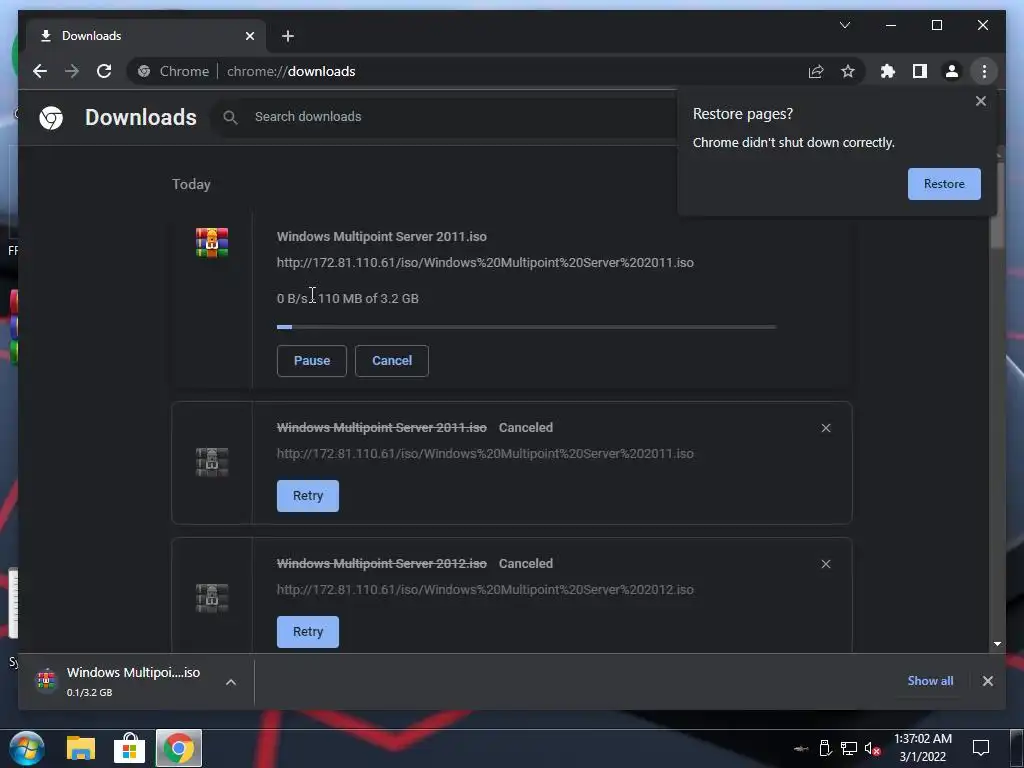Reload the downloads page
1024x768 pixels.
[x=104, y=71]
